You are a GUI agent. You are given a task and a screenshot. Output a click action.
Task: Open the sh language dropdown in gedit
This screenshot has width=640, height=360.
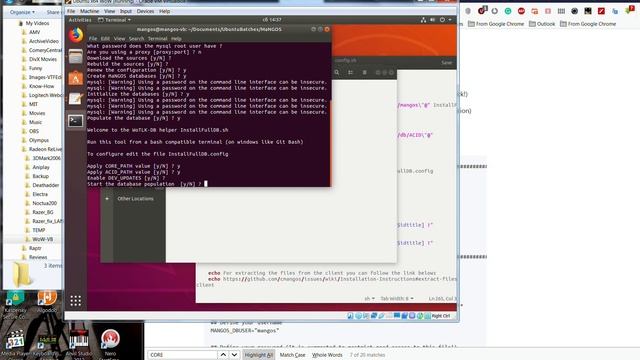369,298
